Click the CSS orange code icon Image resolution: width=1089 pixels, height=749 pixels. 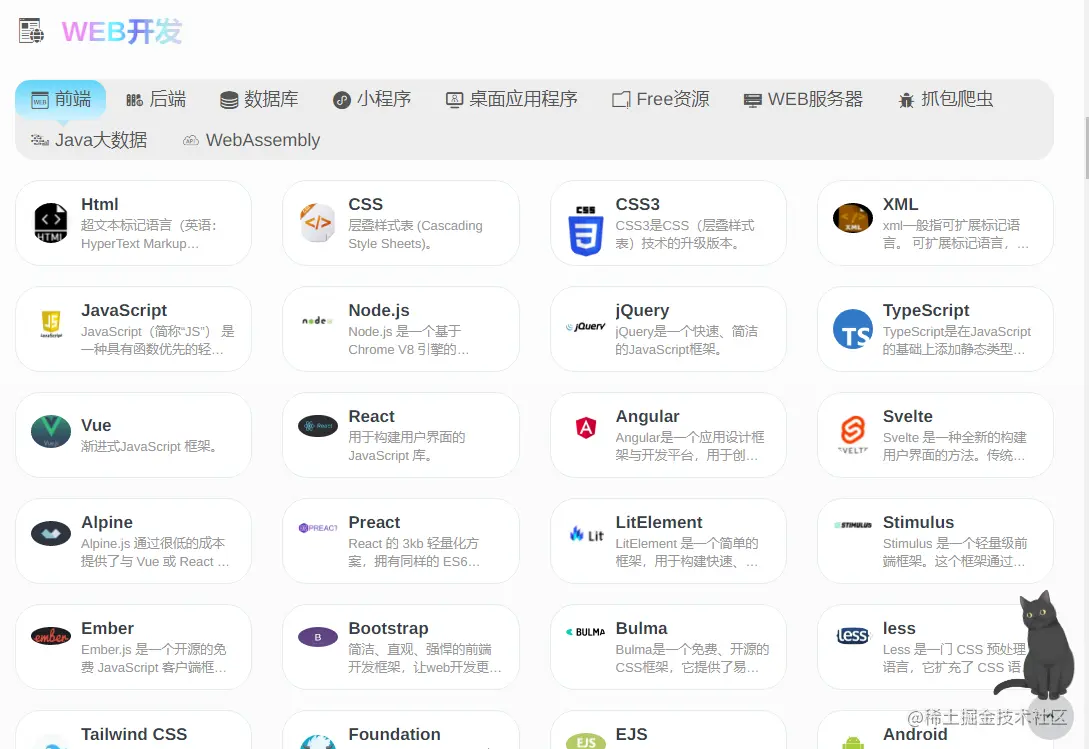pos(318,223)
